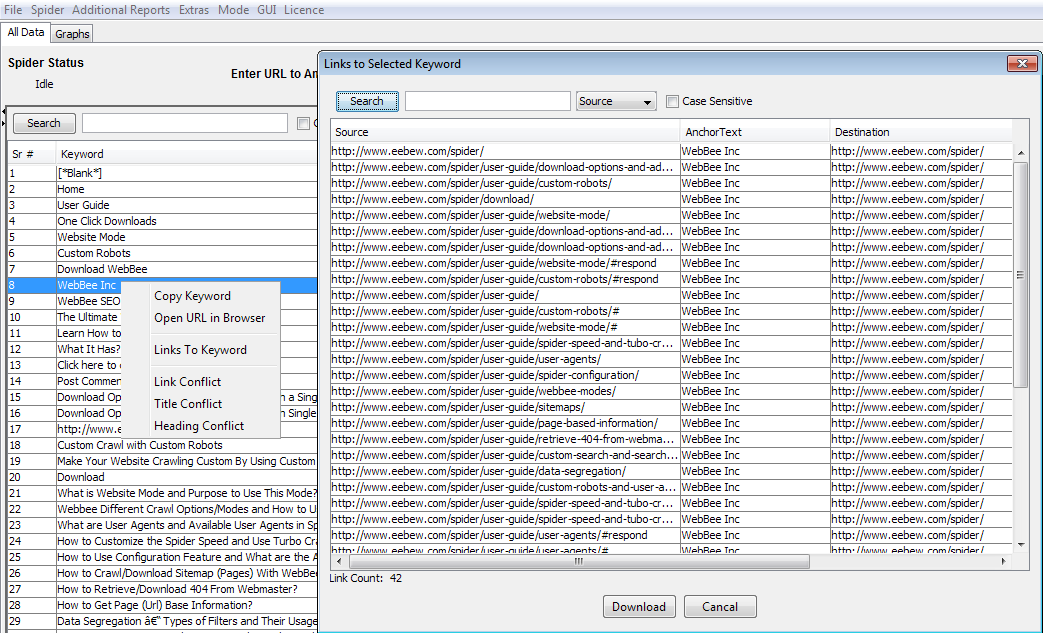
Task: Choose Open URL in Browser
Action: coord(210,318)
